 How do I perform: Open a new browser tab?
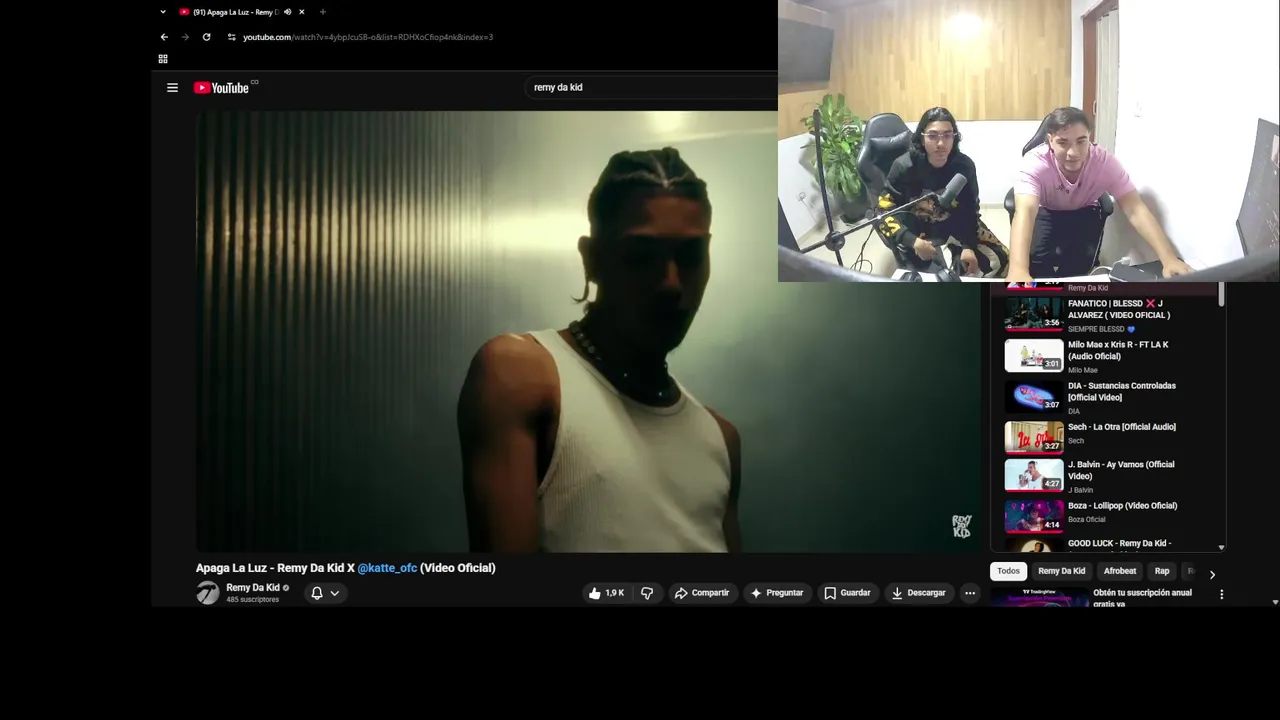coord(322,12)
